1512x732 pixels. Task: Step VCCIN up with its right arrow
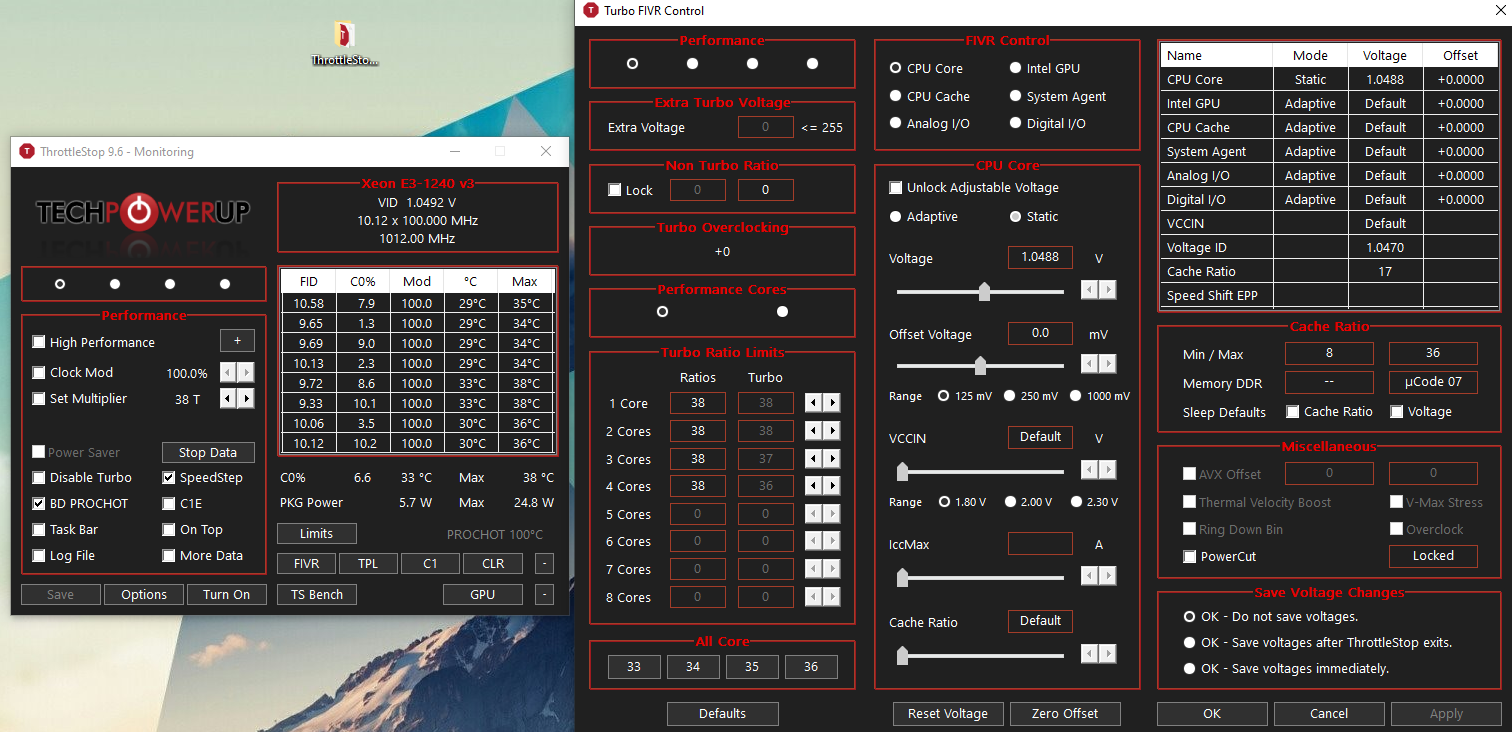click(1107, 469)
